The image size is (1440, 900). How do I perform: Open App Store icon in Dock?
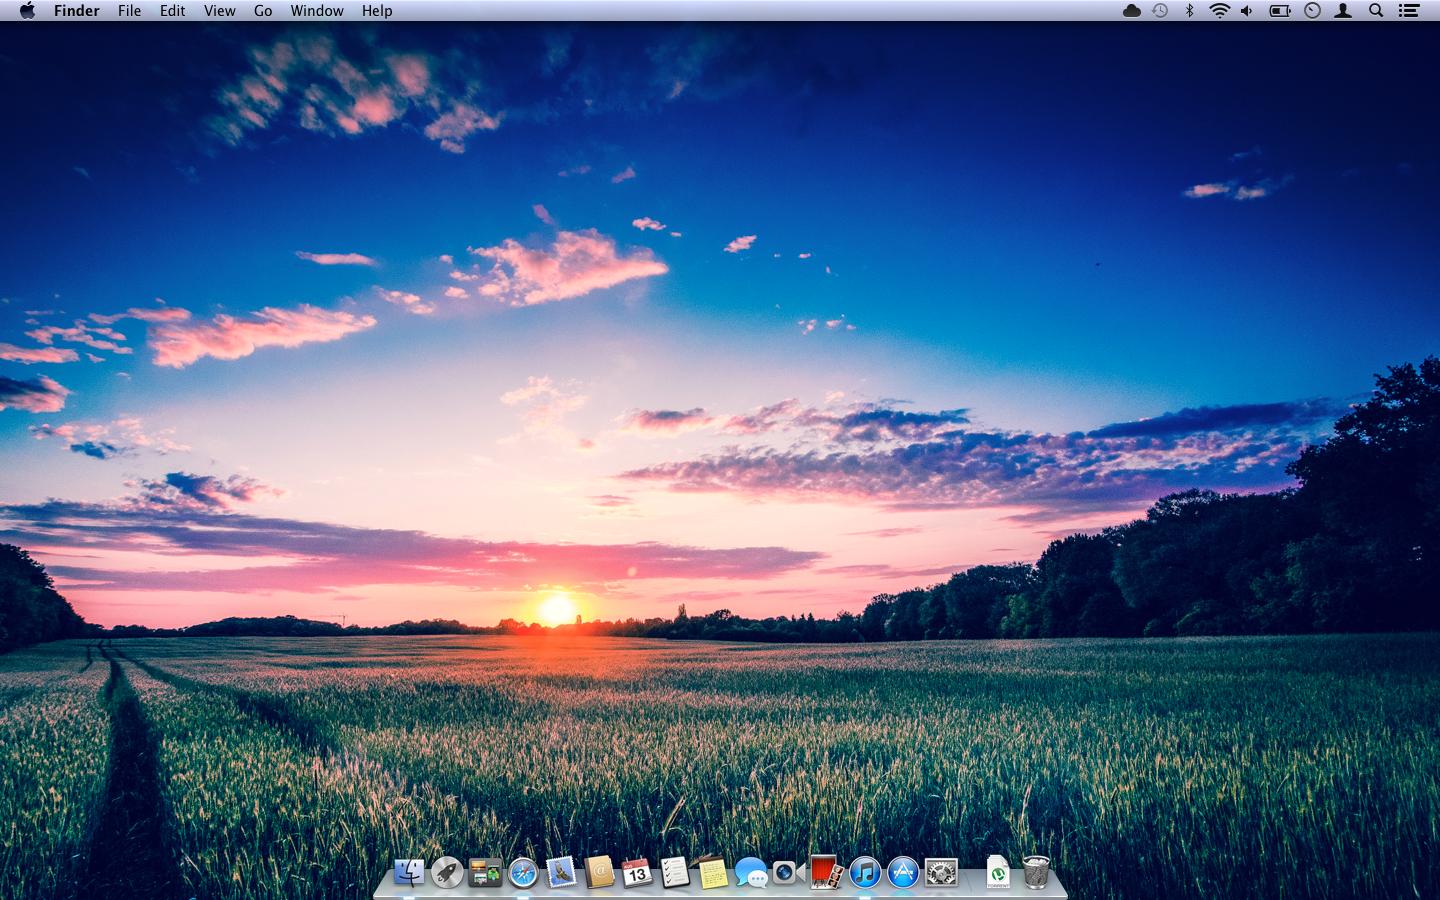tap(903, 872)
